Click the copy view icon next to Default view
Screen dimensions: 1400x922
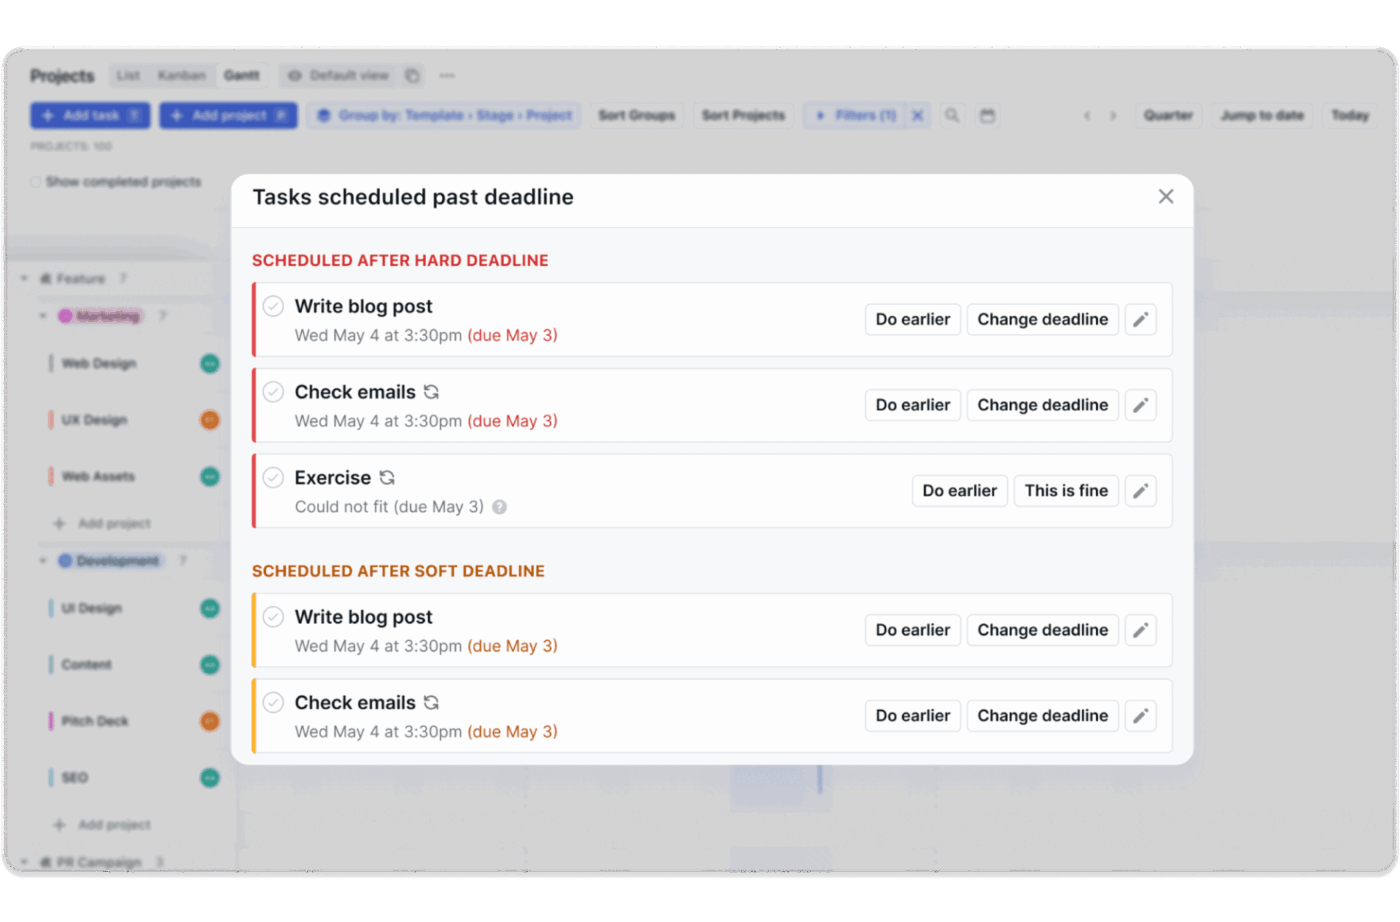(412, 76)
